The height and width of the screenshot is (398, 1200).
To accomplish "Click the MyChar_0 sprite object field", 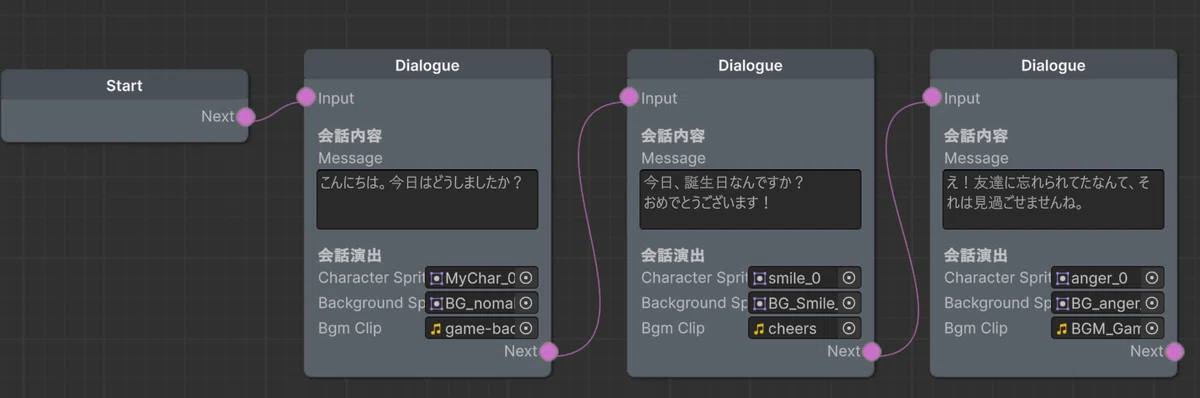I will click(x=482, y=278).
